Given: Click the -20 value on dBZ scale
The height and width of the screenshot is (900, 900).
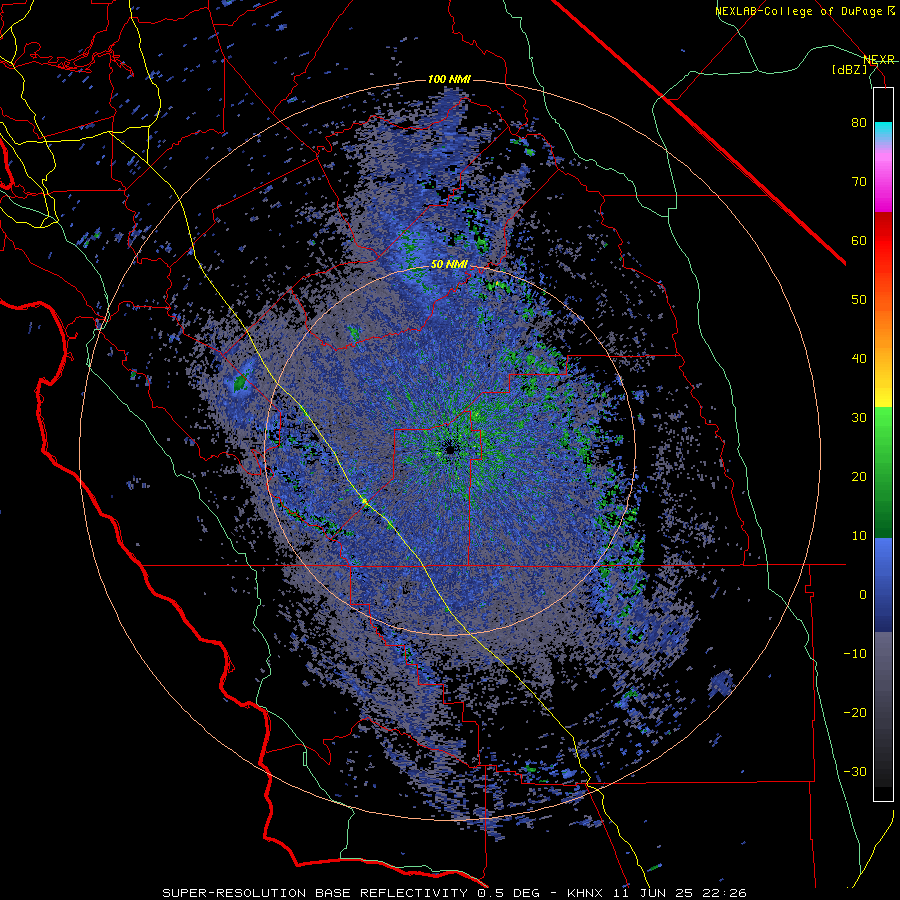Looking at the screenshot, I should click(x=855, y=713).
